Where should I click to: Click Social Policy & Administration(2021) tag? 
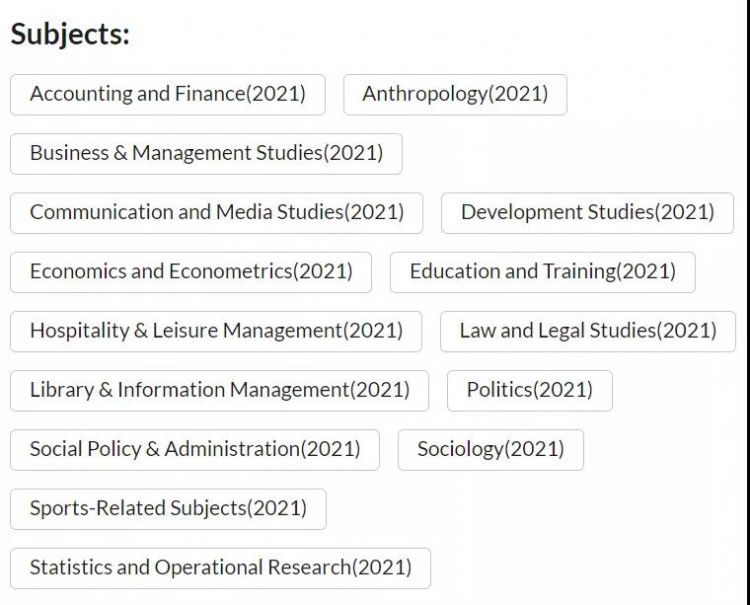click(x=195, y=449)
